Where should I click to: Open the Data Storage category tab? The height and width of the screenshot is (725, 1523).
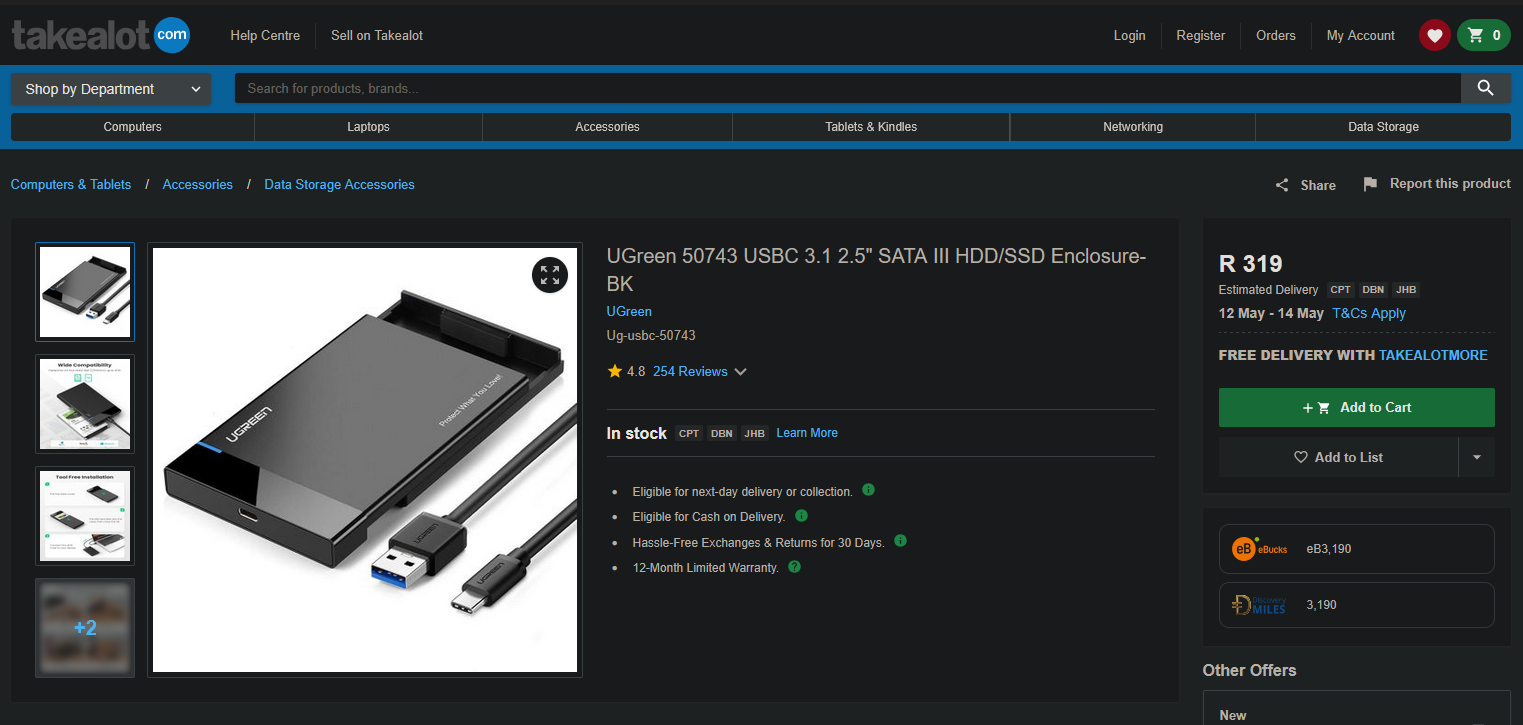click(x=1383, y=127)
